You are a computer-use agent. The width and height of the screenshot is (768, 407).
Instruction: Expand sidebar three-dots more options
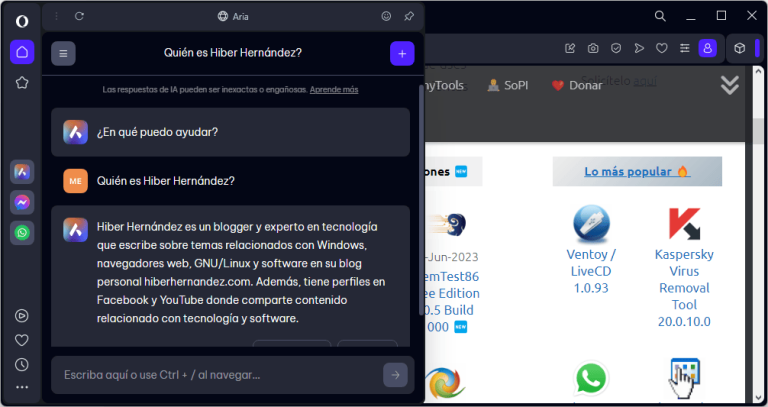(21, 387)
